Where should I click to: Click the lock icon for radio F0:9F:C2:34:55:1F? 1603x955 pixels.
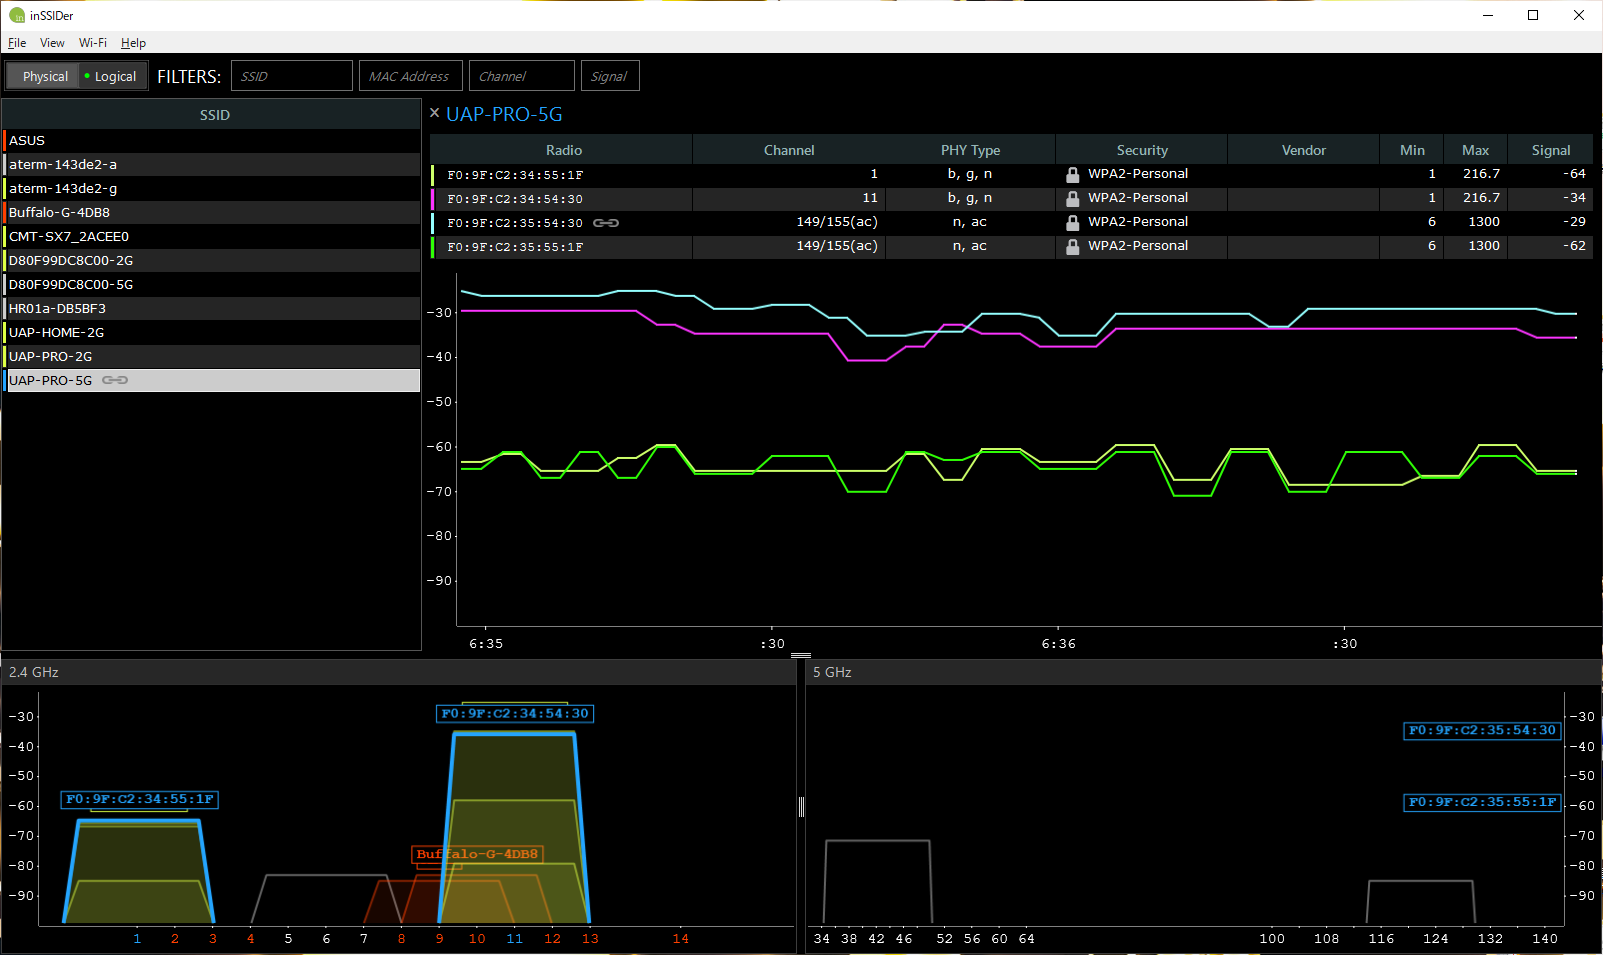pos(1072,175)
